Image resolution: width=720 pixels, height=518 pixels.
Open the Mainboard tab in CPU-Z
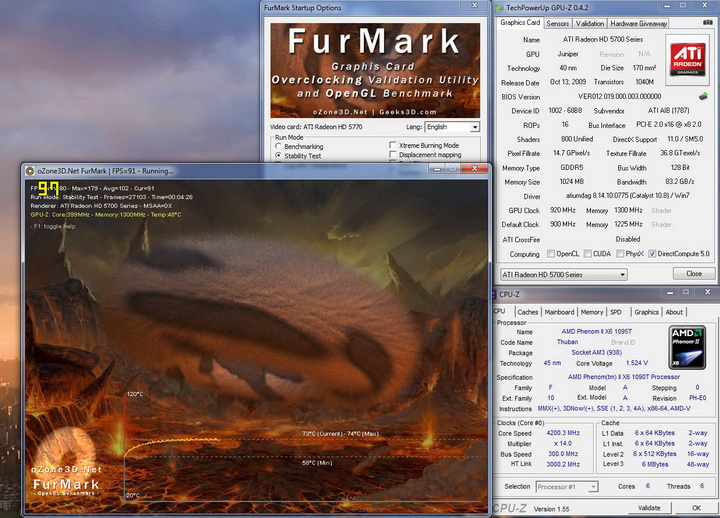point(559,312)
